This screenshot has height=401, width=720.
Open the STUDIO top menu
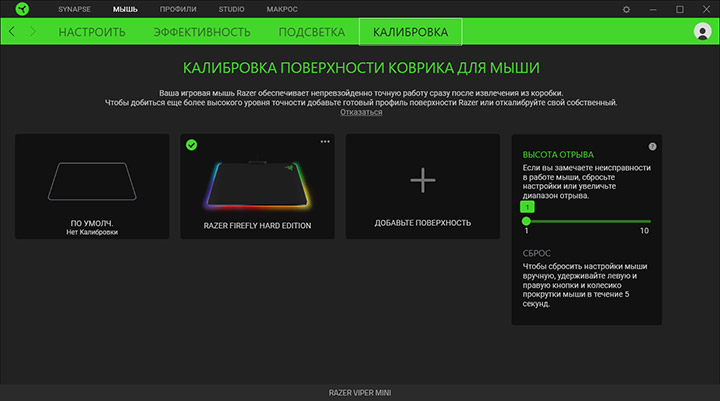[231, 9]
